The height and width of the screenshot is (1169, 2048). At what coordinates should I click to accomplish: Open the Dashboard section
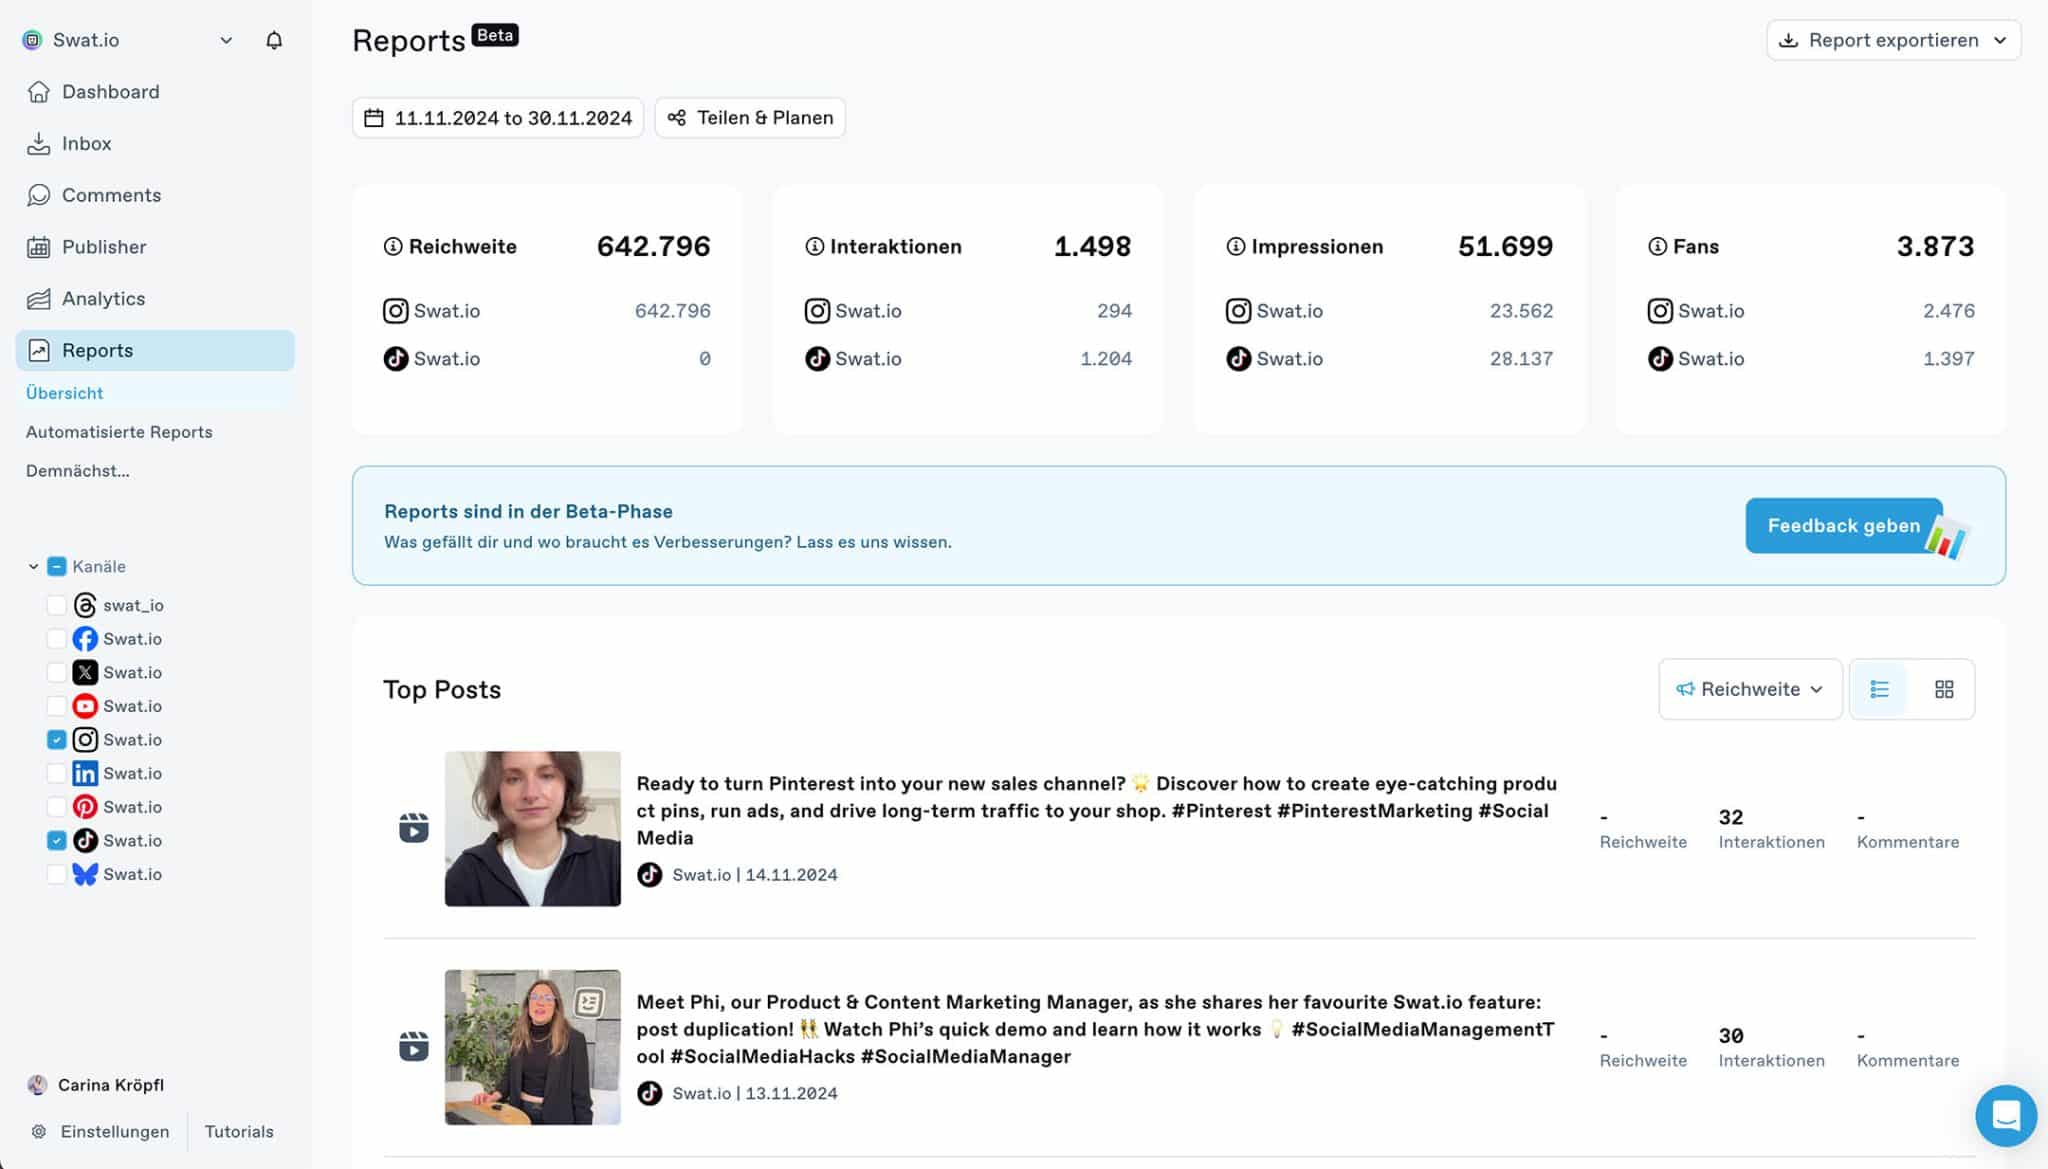tap(110, 91)
